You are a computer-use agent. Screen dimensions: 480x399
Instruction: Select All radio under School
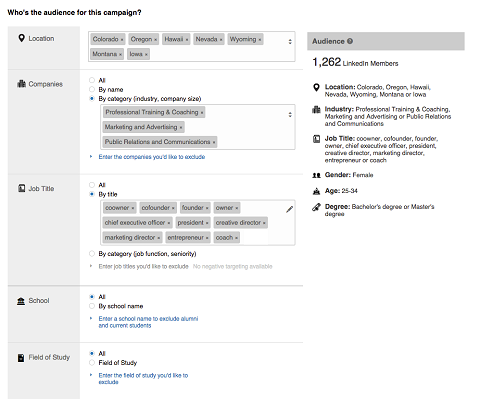tap(92, 297)
